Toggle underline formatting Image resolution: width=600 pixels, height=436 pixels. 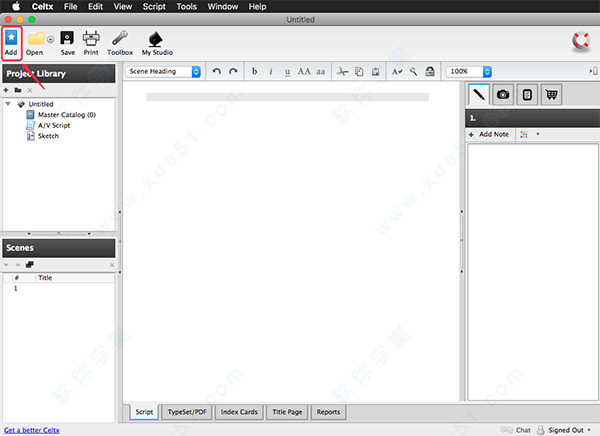[x=287, y=72]
